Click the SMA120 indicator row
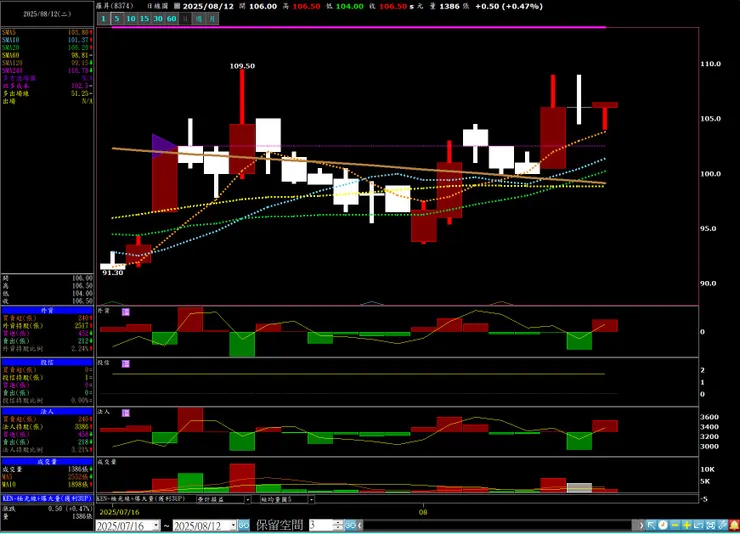This screenshot has width=740, height=534. [47, 63]
